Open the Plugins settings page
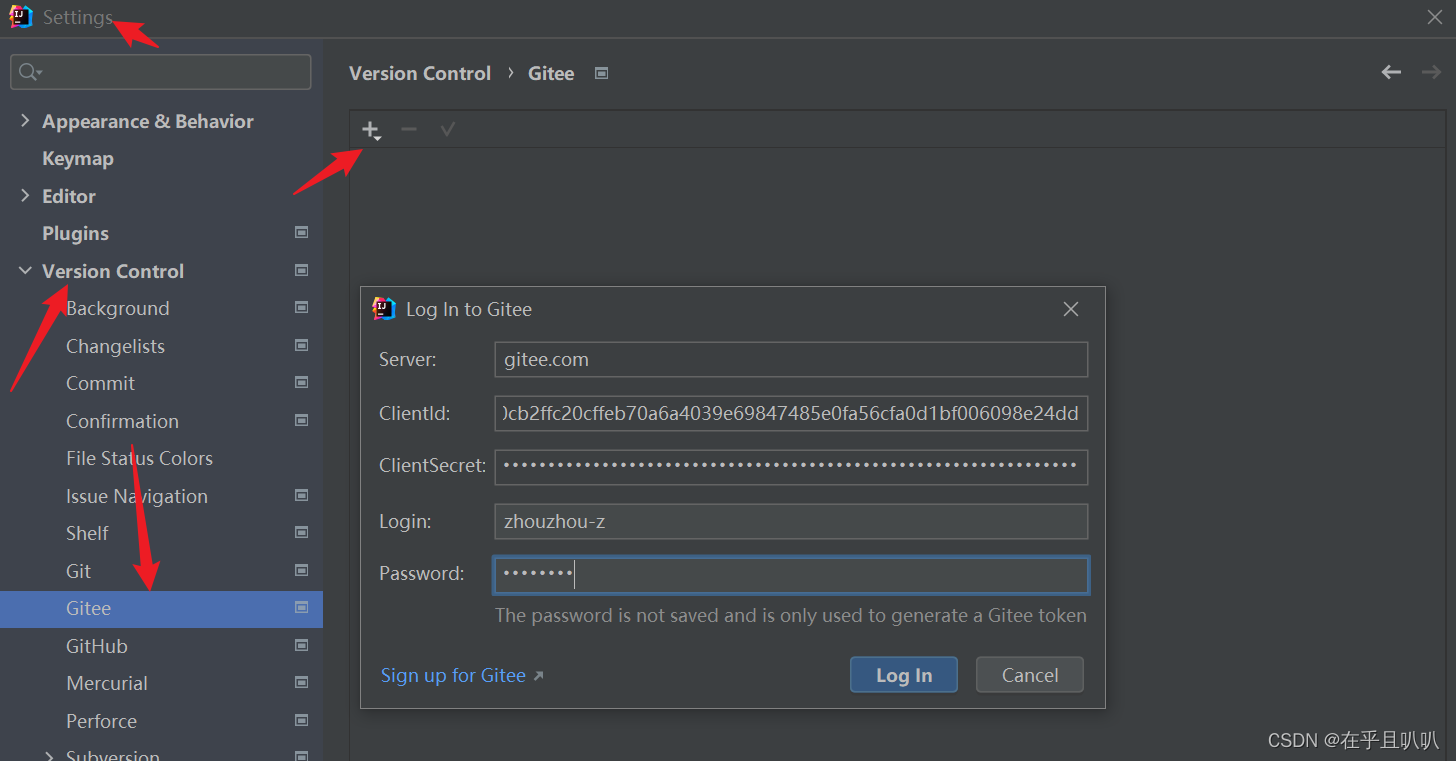Image resolution: width=1456 pixels, height=761 pixels. point(75,233)
